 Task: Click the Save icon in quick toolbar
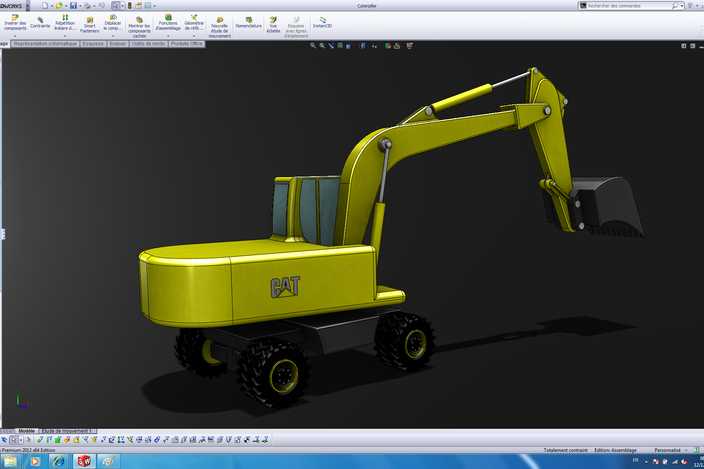73,5
